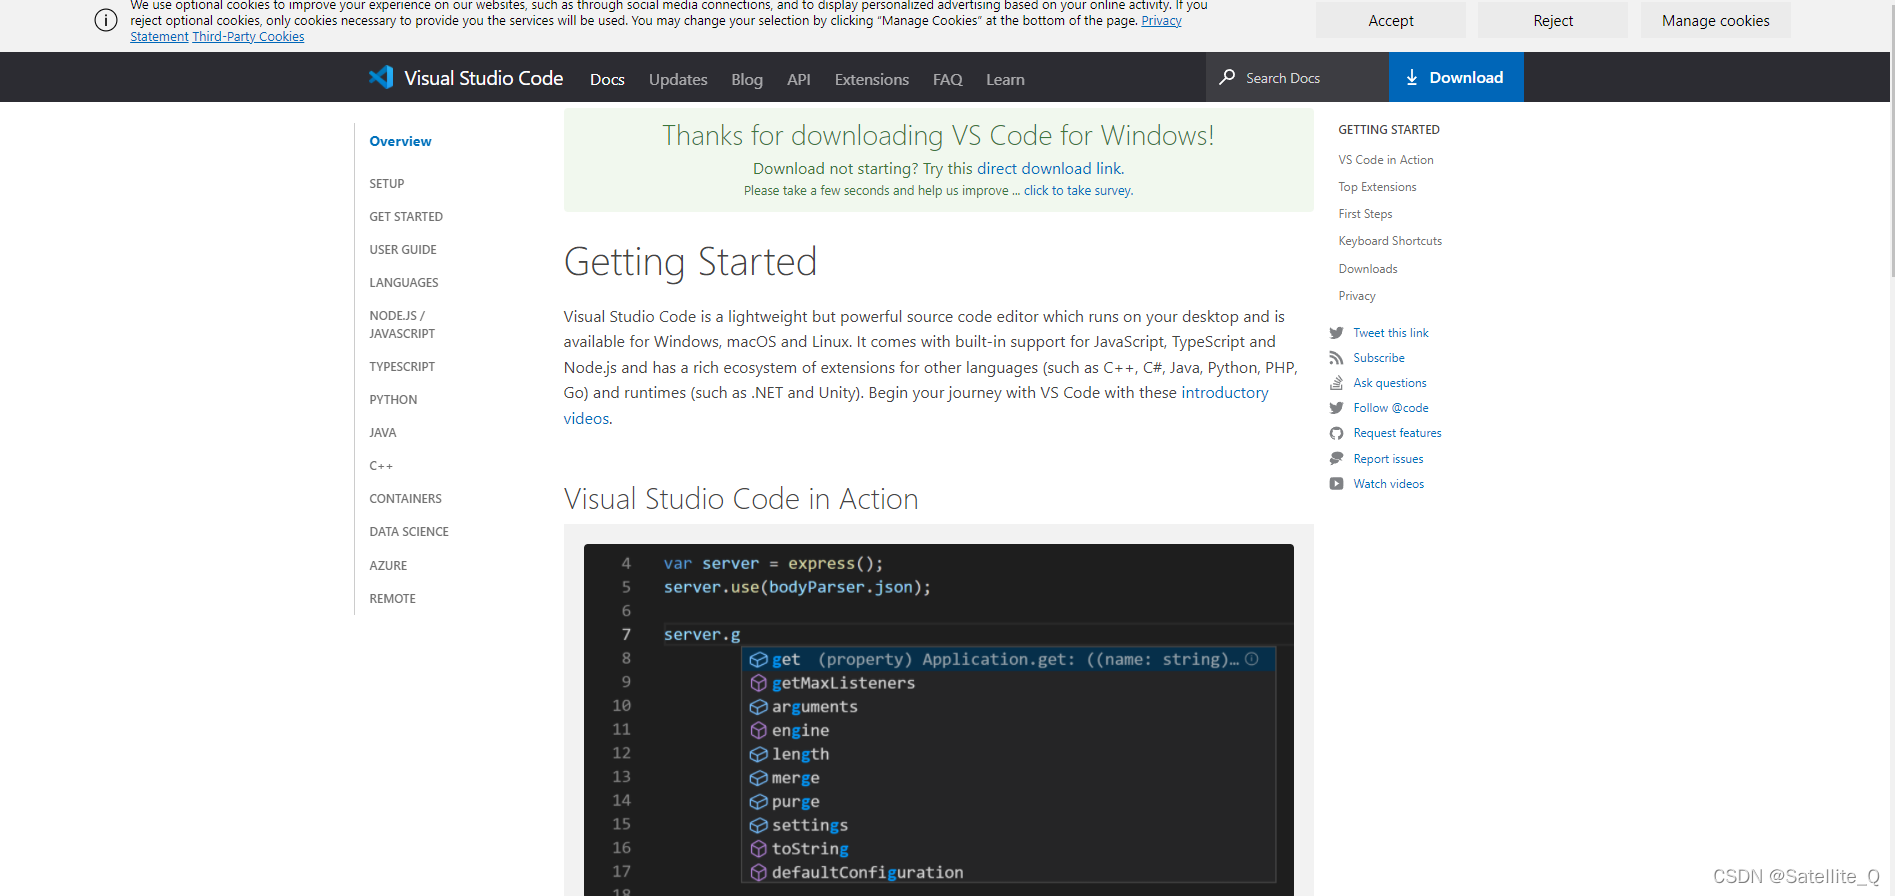Click the RSS icon beside Subscribe
The width and height of the screenshot is (1895, 896).
[1336, 358]
